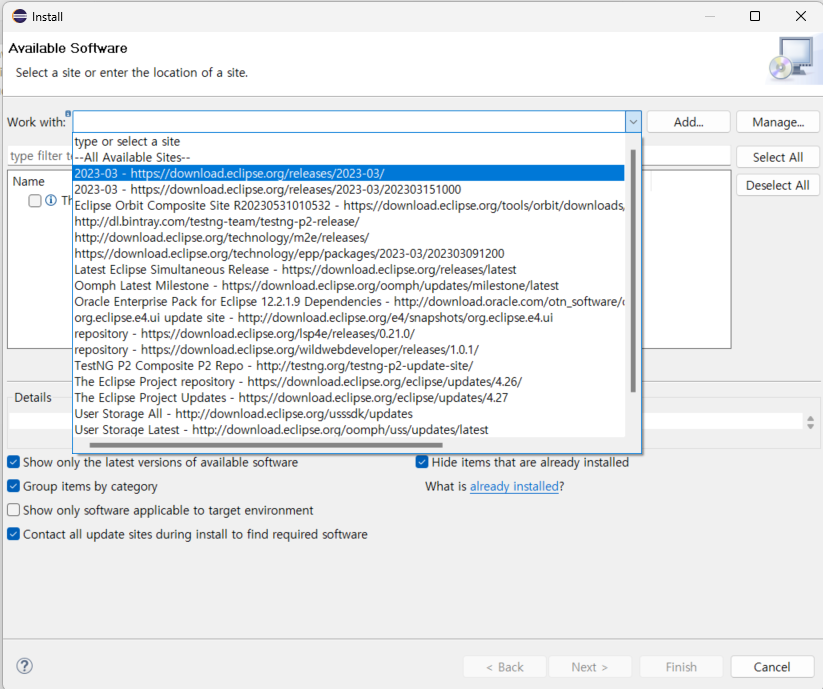Click the Cancel button
This screenshot has height=689, width=823.
772,667
